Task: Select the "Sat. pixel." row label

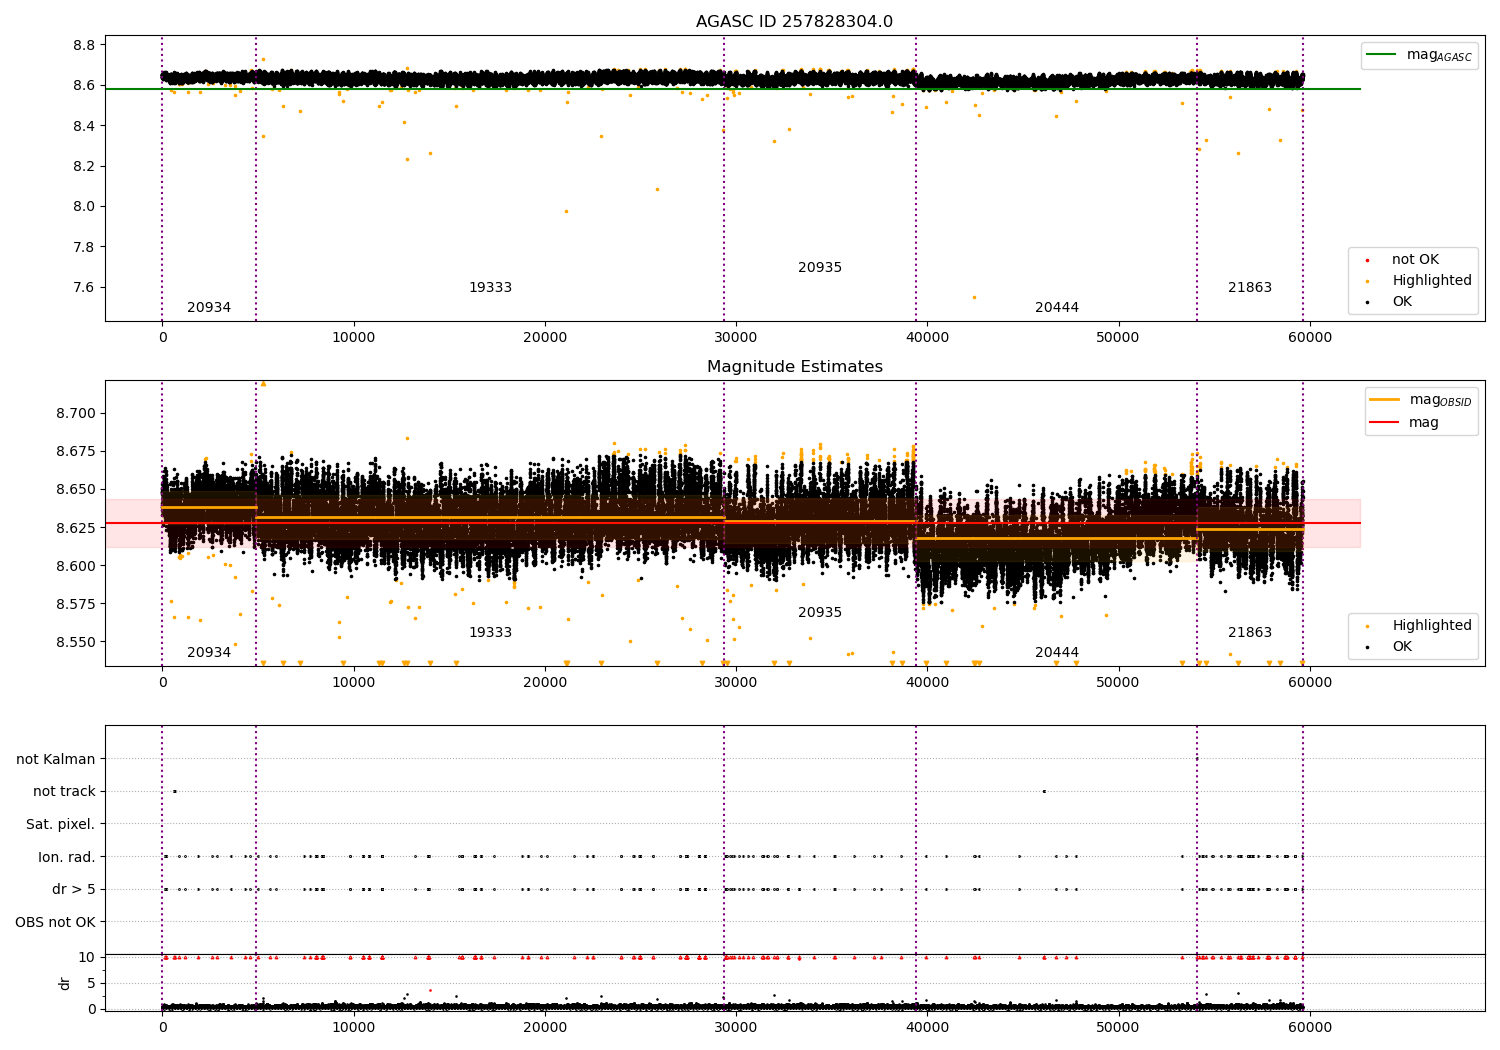Action: (60, 825)
